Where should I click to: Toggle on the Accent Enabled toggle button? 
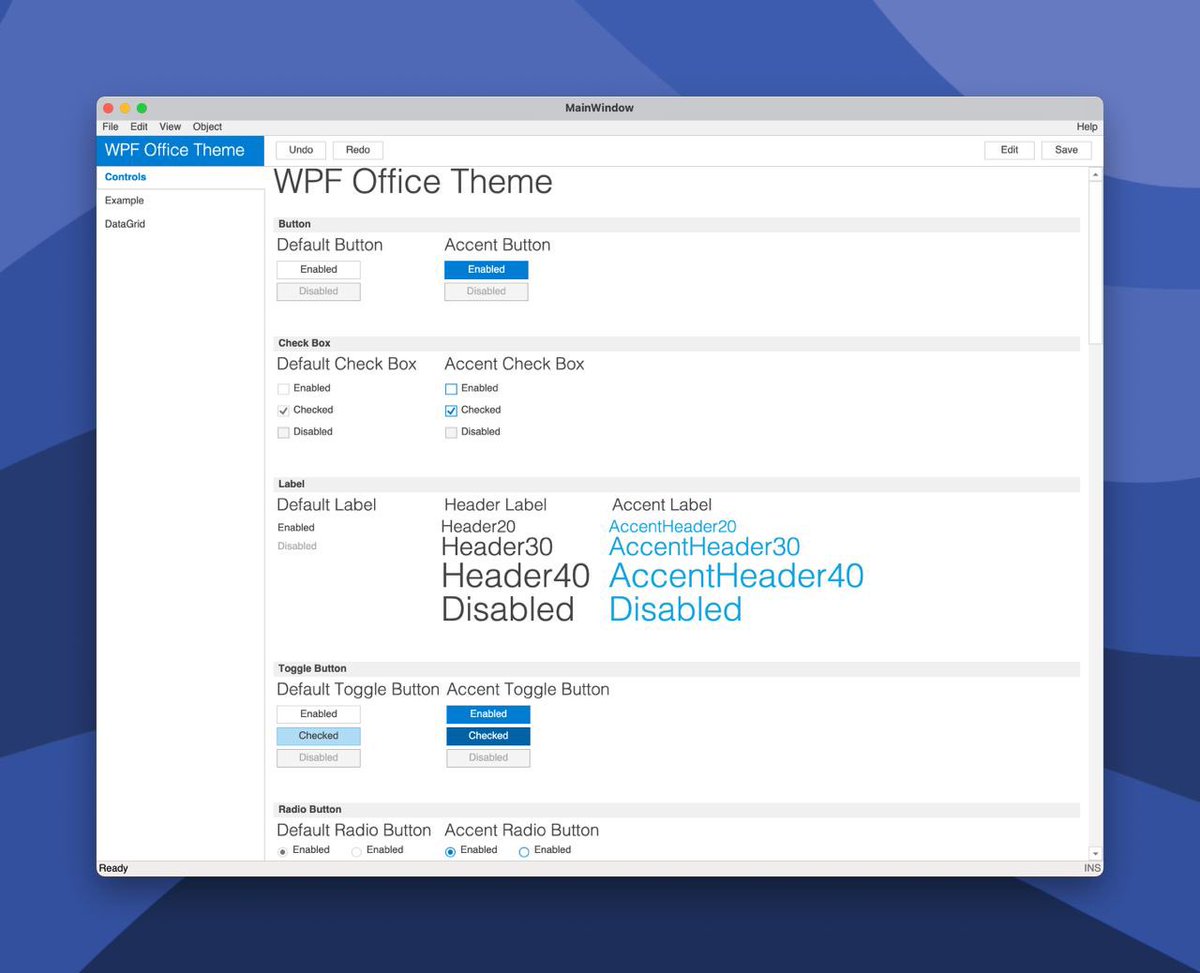(x=487, y=714)
